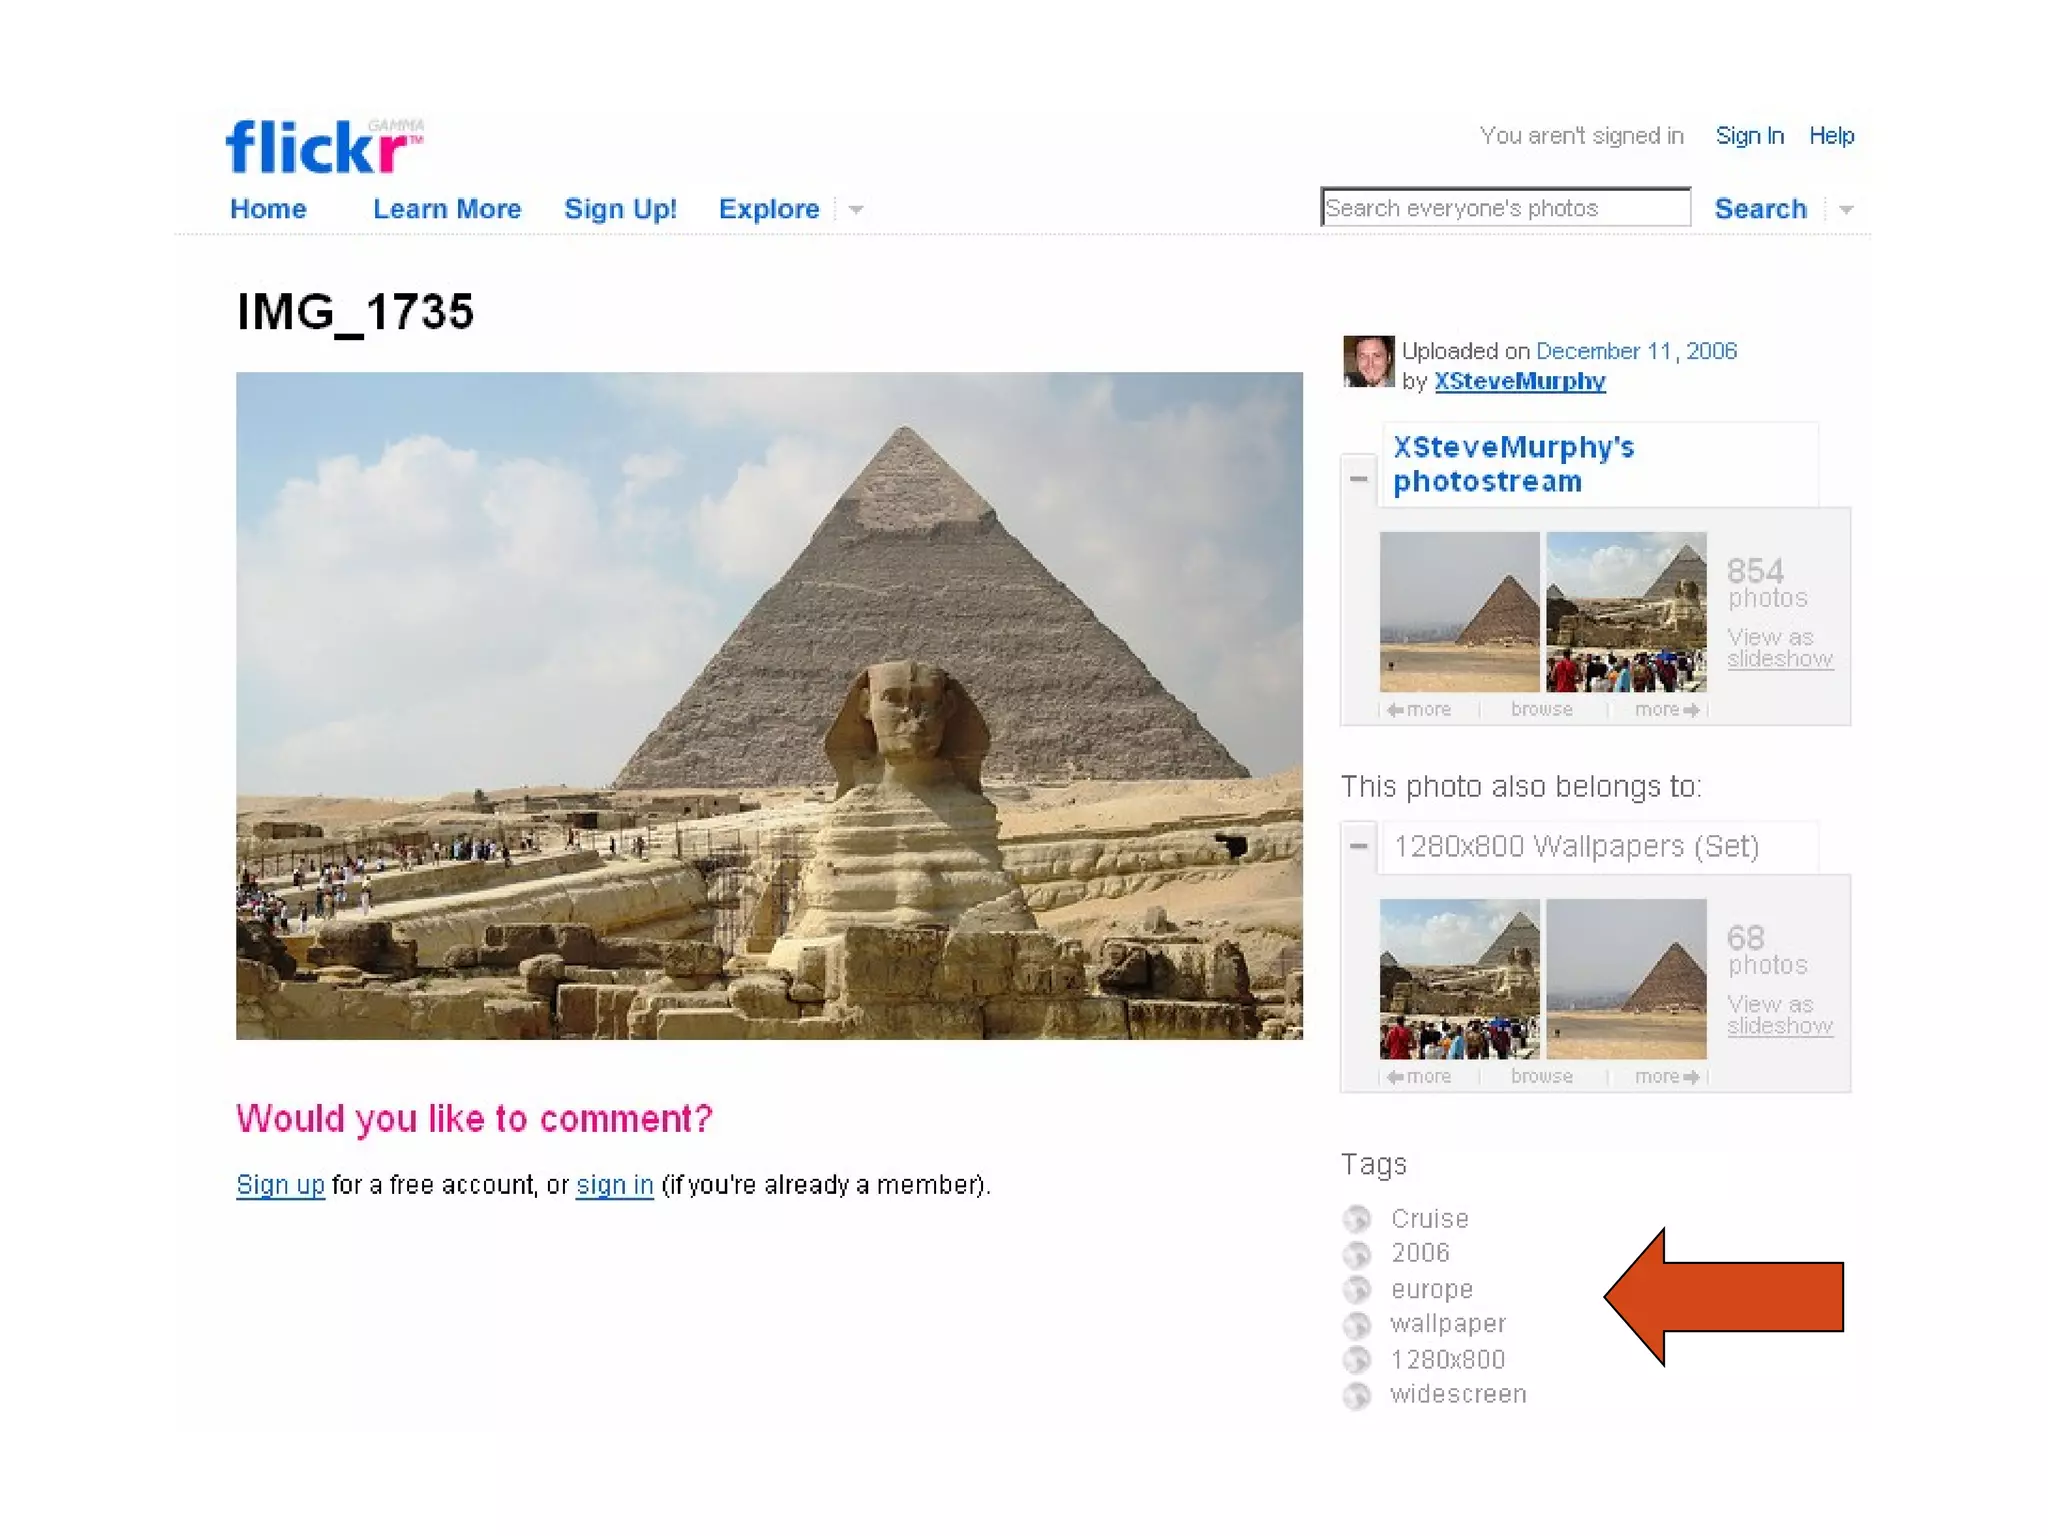Click globe icon beside 2006 tag
2048x1536 pixels.
pyautogui.click(x=1357, y=1254)
